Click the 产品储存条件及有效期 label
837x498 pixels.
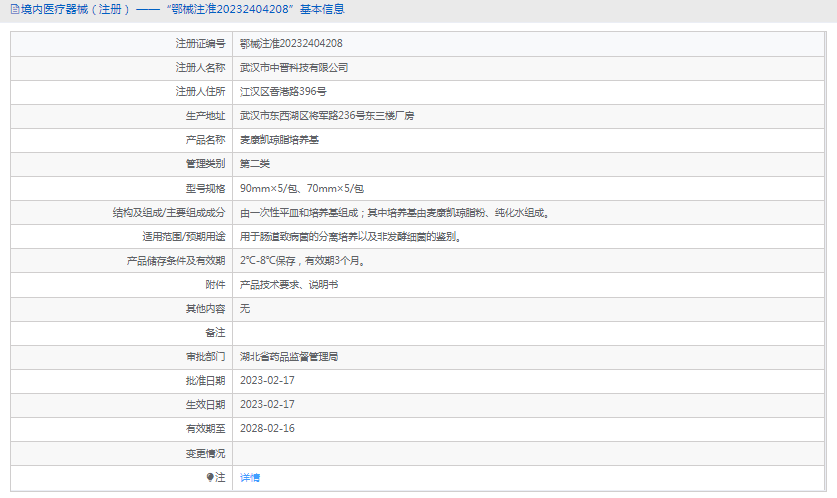[176, 261]
